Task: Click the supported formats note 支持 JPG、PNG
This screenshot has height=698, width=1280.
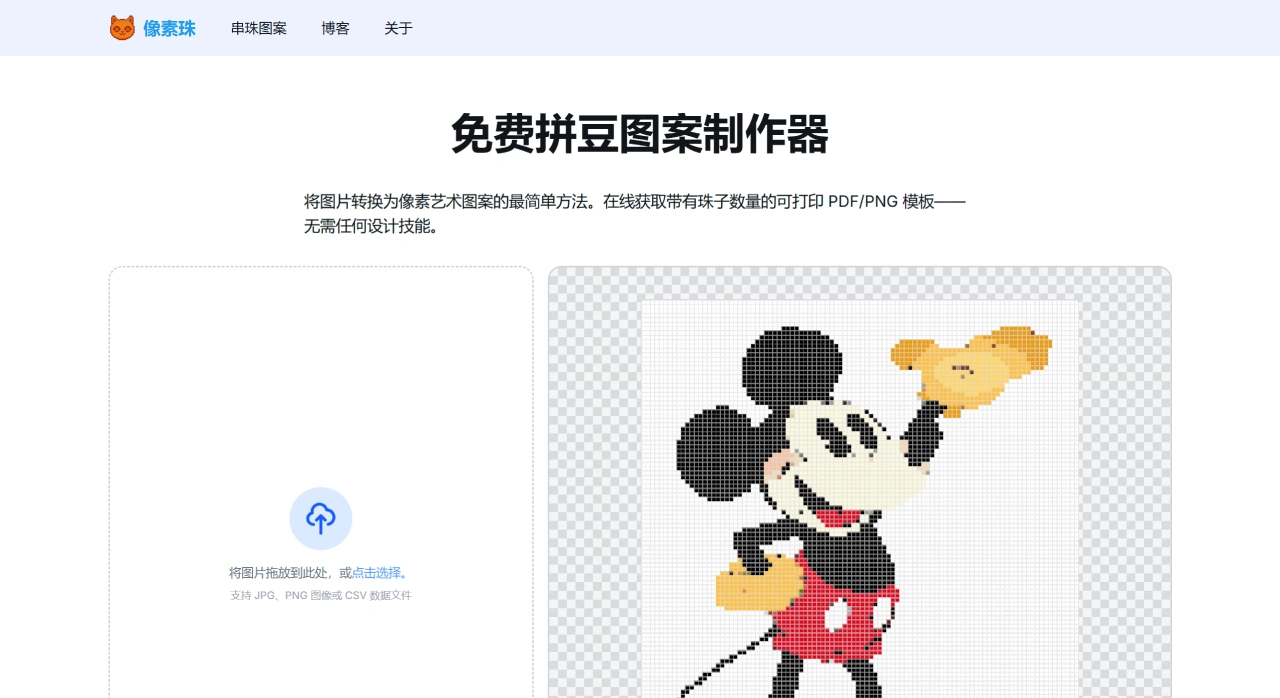Action: click(x=320, y=595)
